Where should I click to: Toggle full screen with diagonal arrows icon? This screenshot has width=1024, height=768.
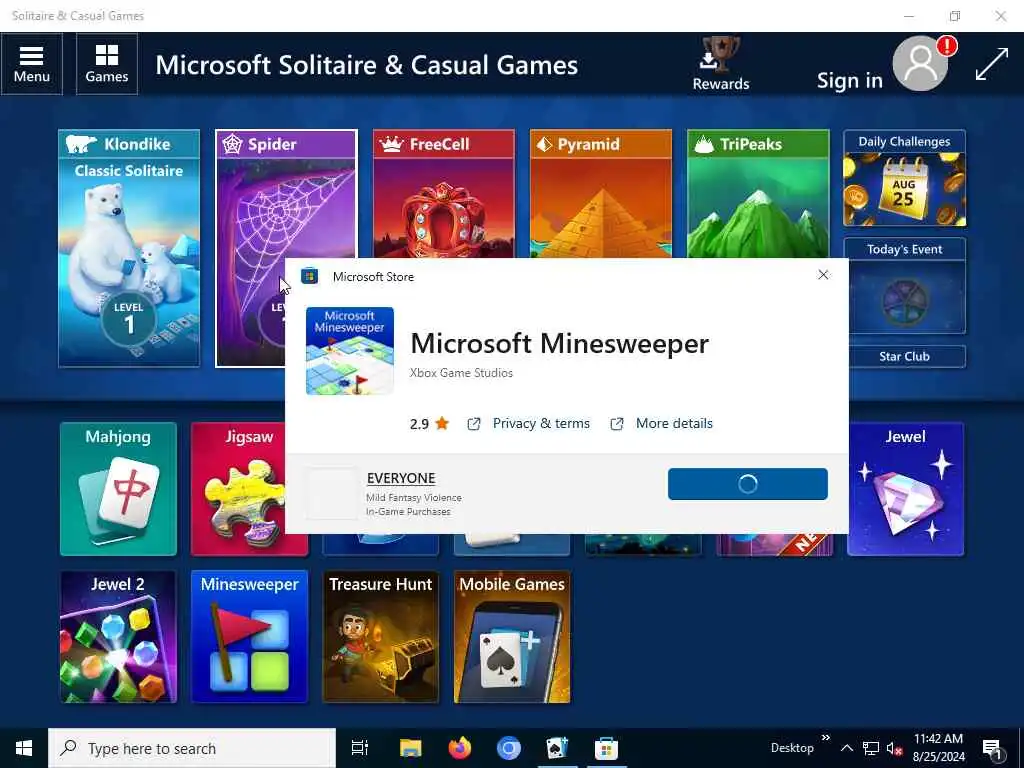(x=991, y=64)
